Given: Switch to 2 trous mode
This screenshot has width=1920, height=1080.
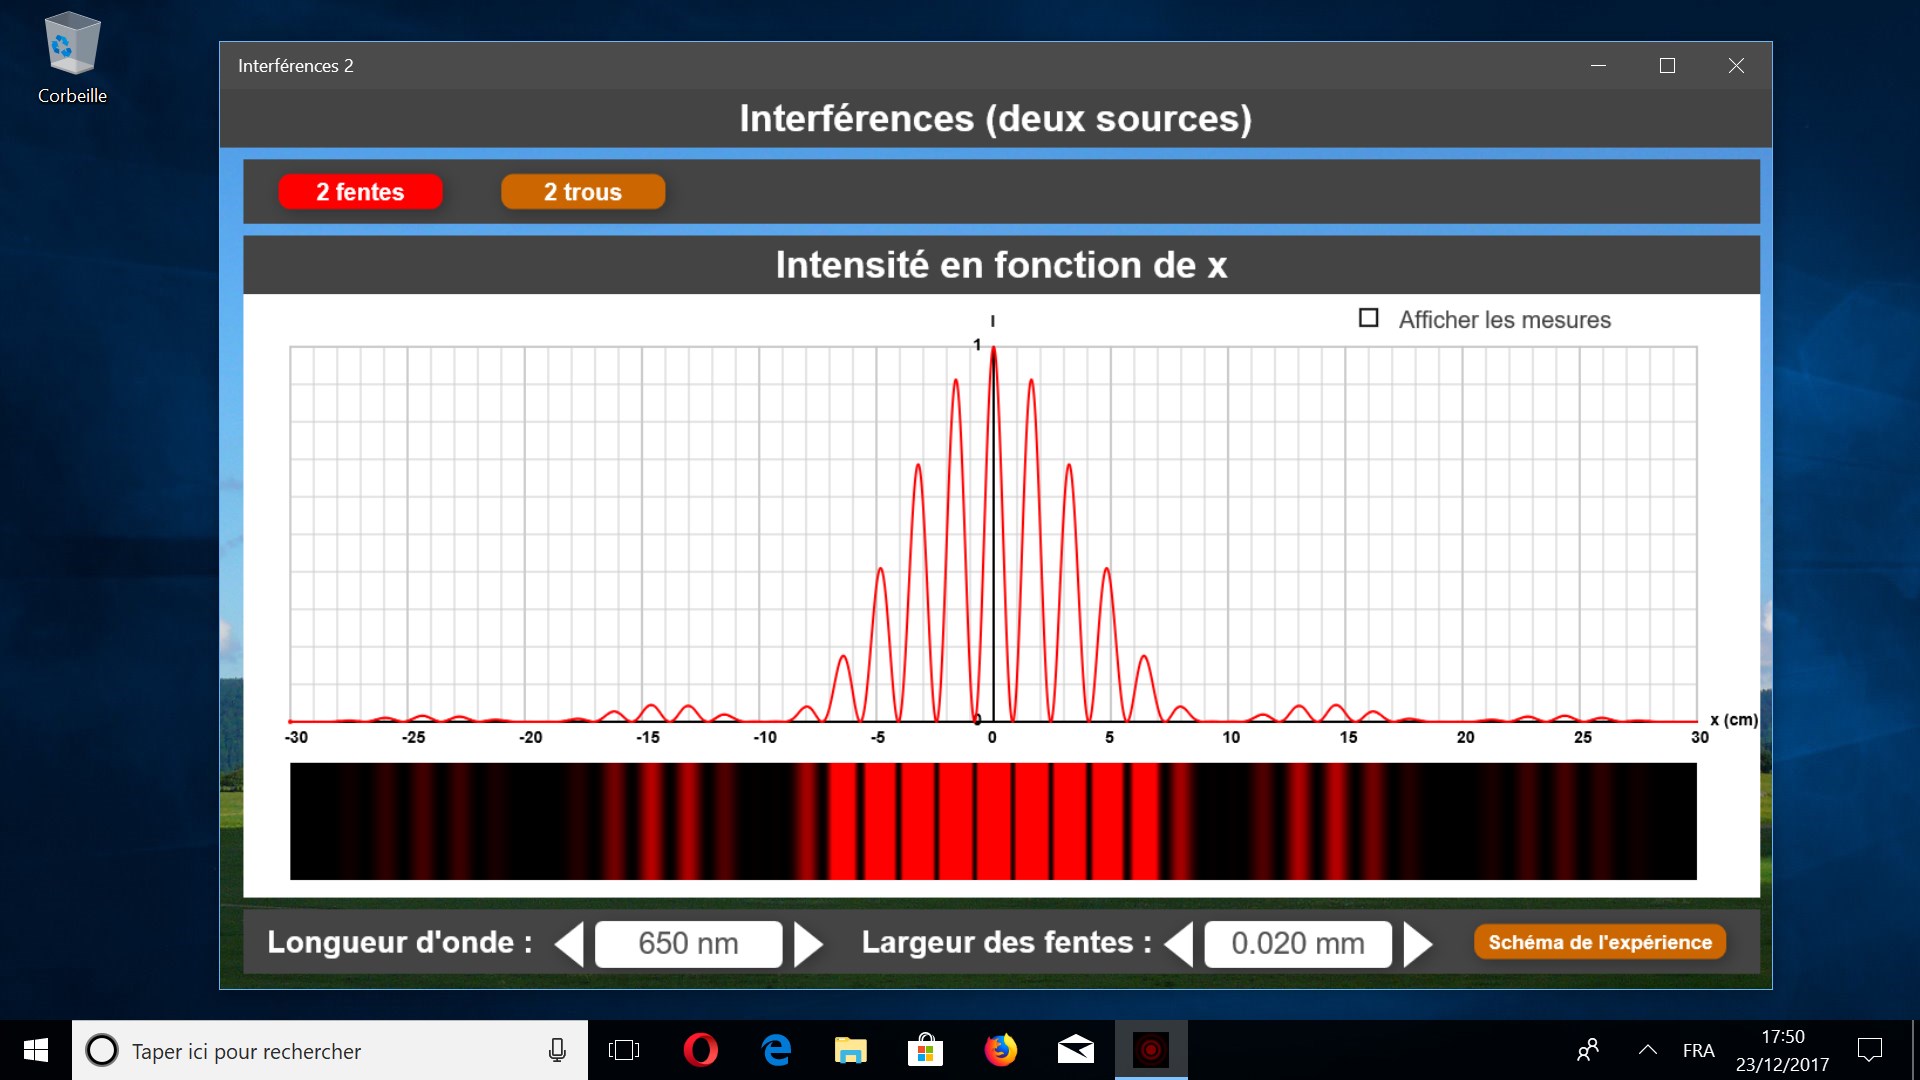Looking at the screenshot, I should pos(583,192).
